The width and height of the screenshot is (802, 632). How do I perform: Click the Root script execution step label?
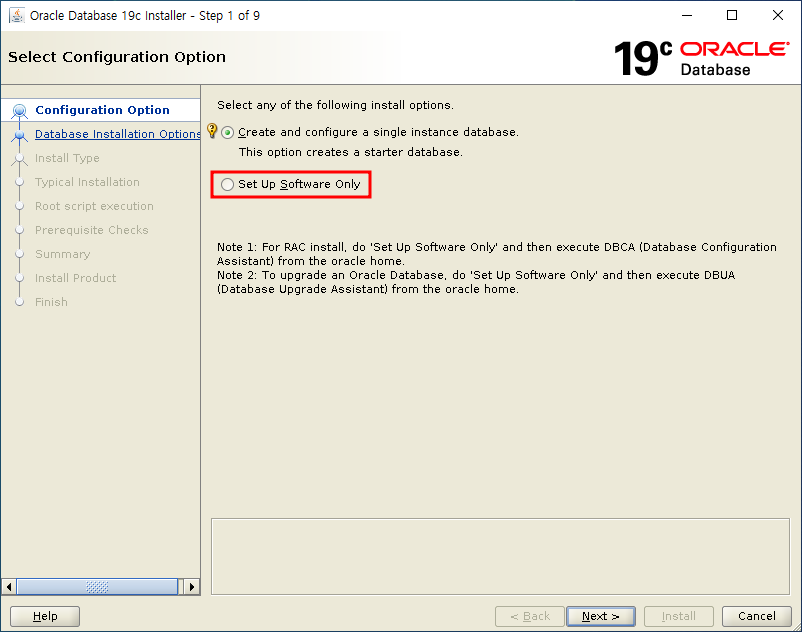pyautogui.click(x=94, y=206)
